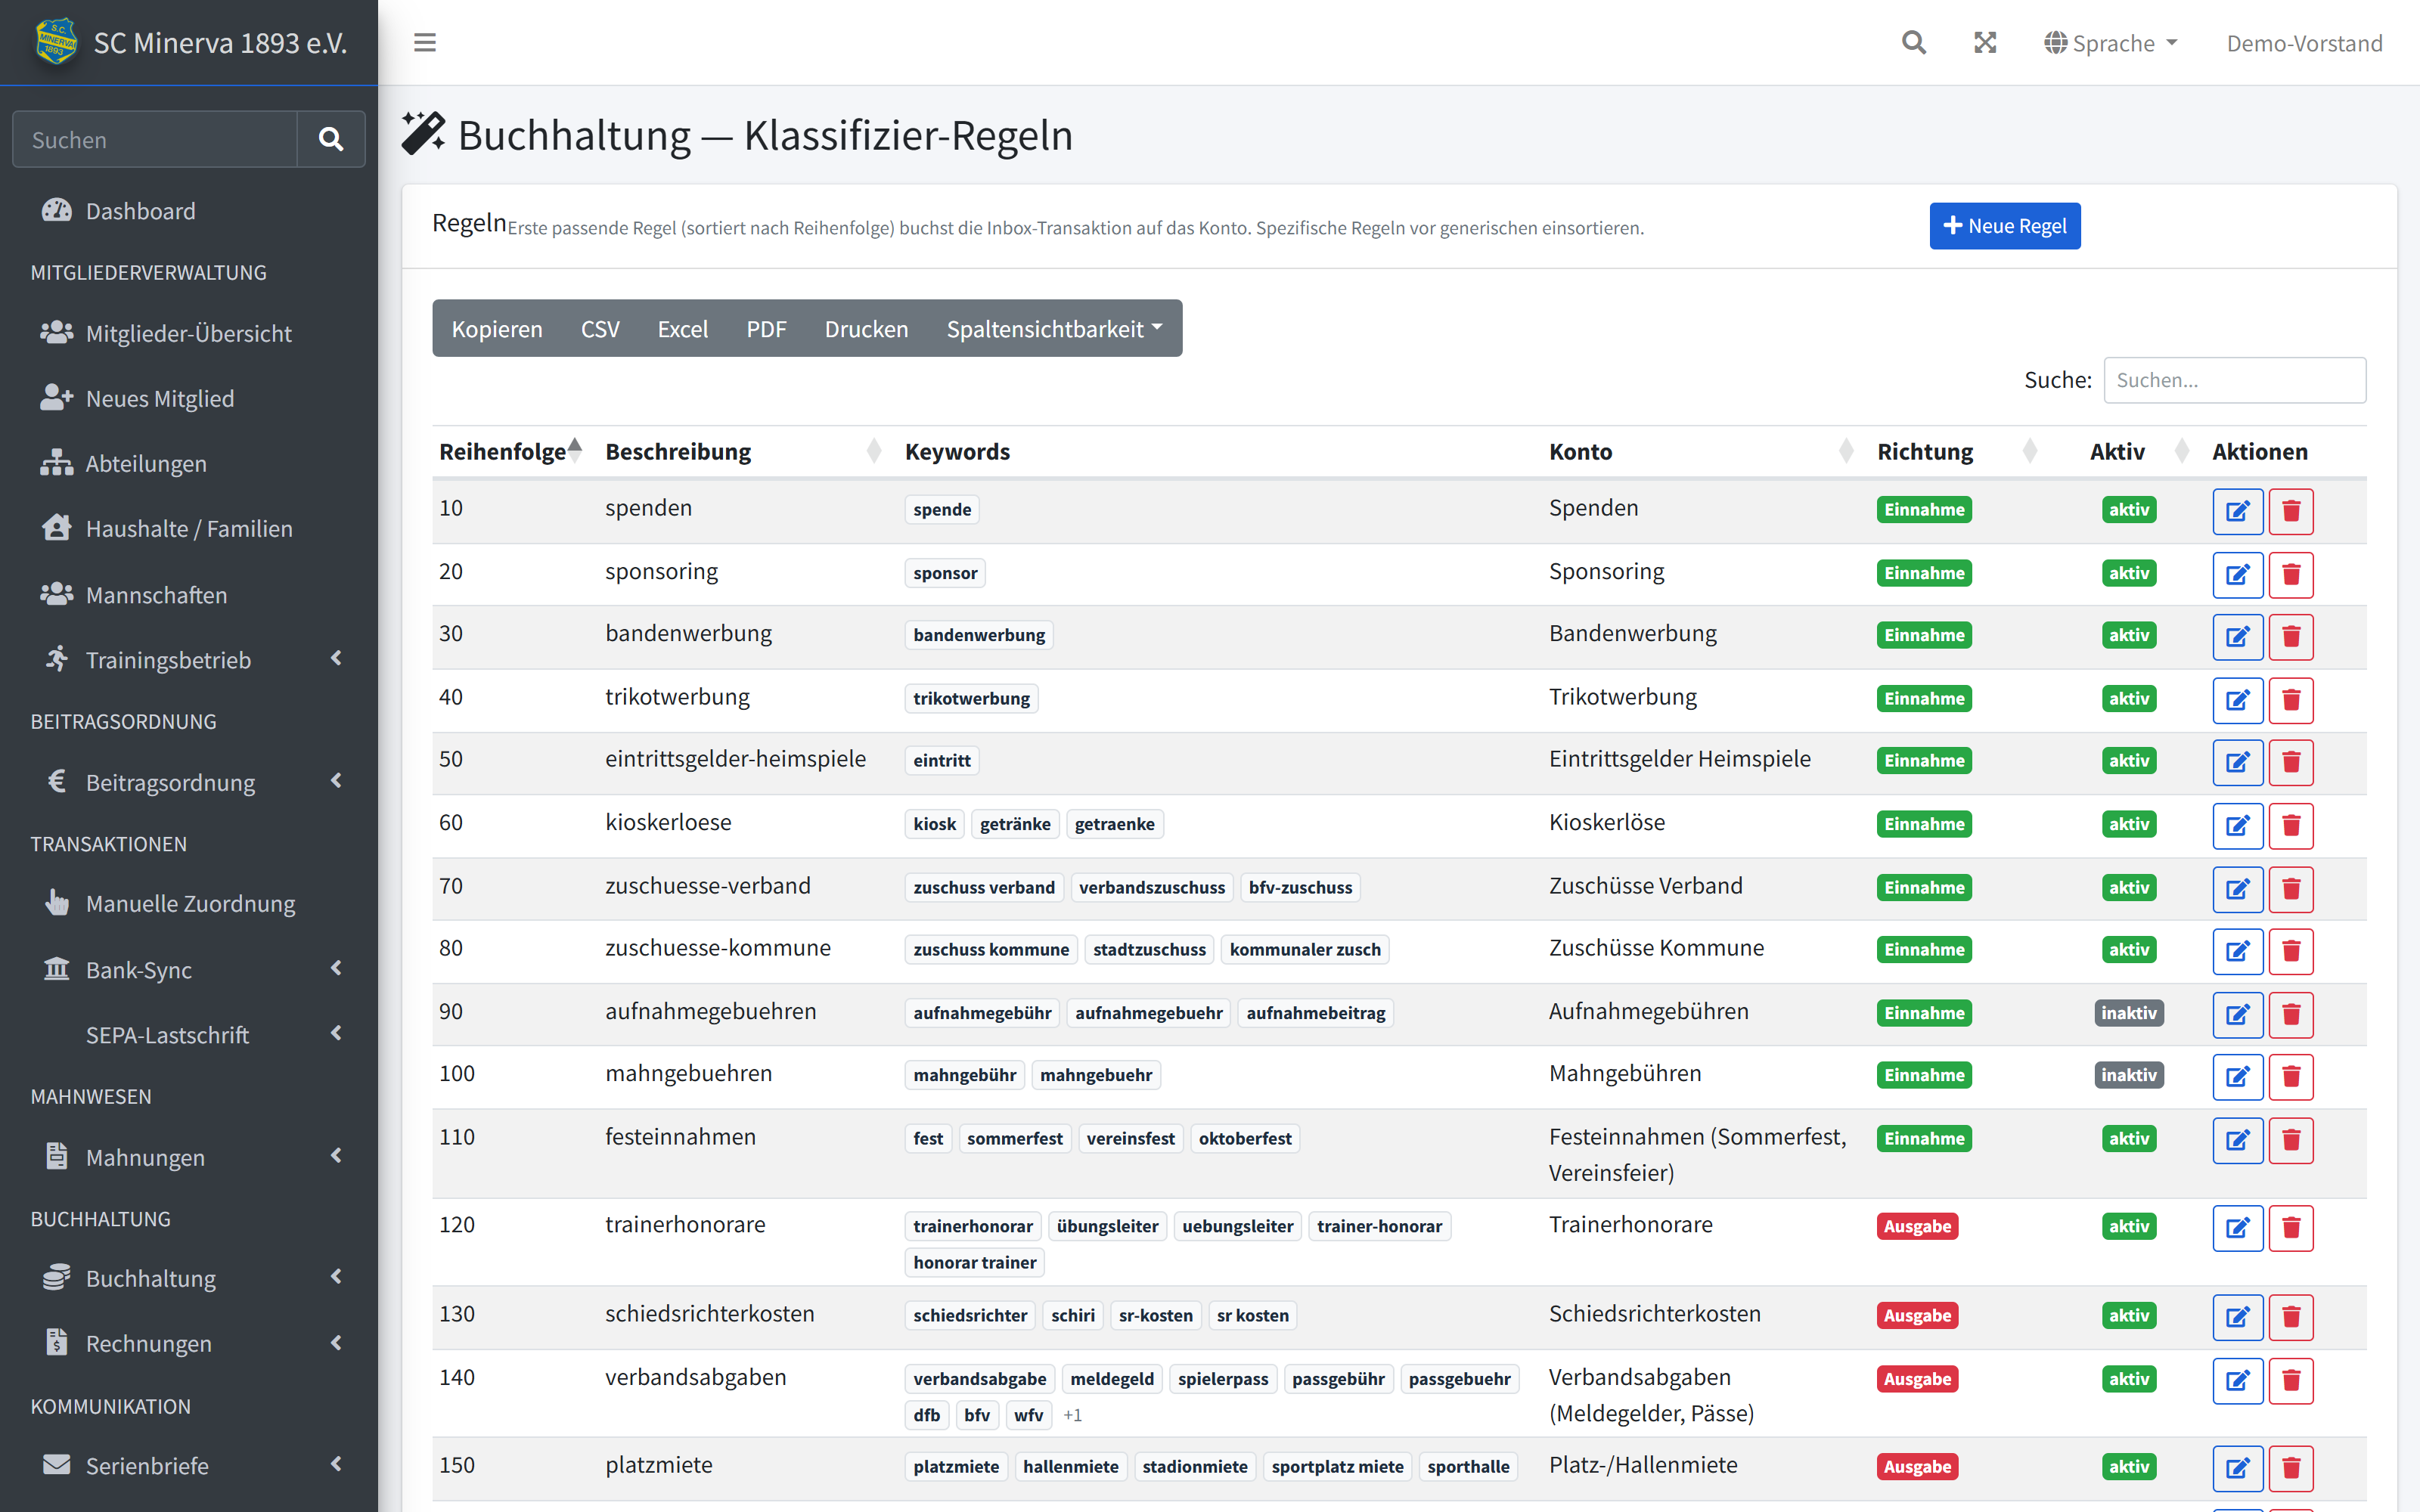The image size is (2420, 1512).
Task: Edit the sponsoring rule
Action: pyautogui.click(x=2237, y=574)
